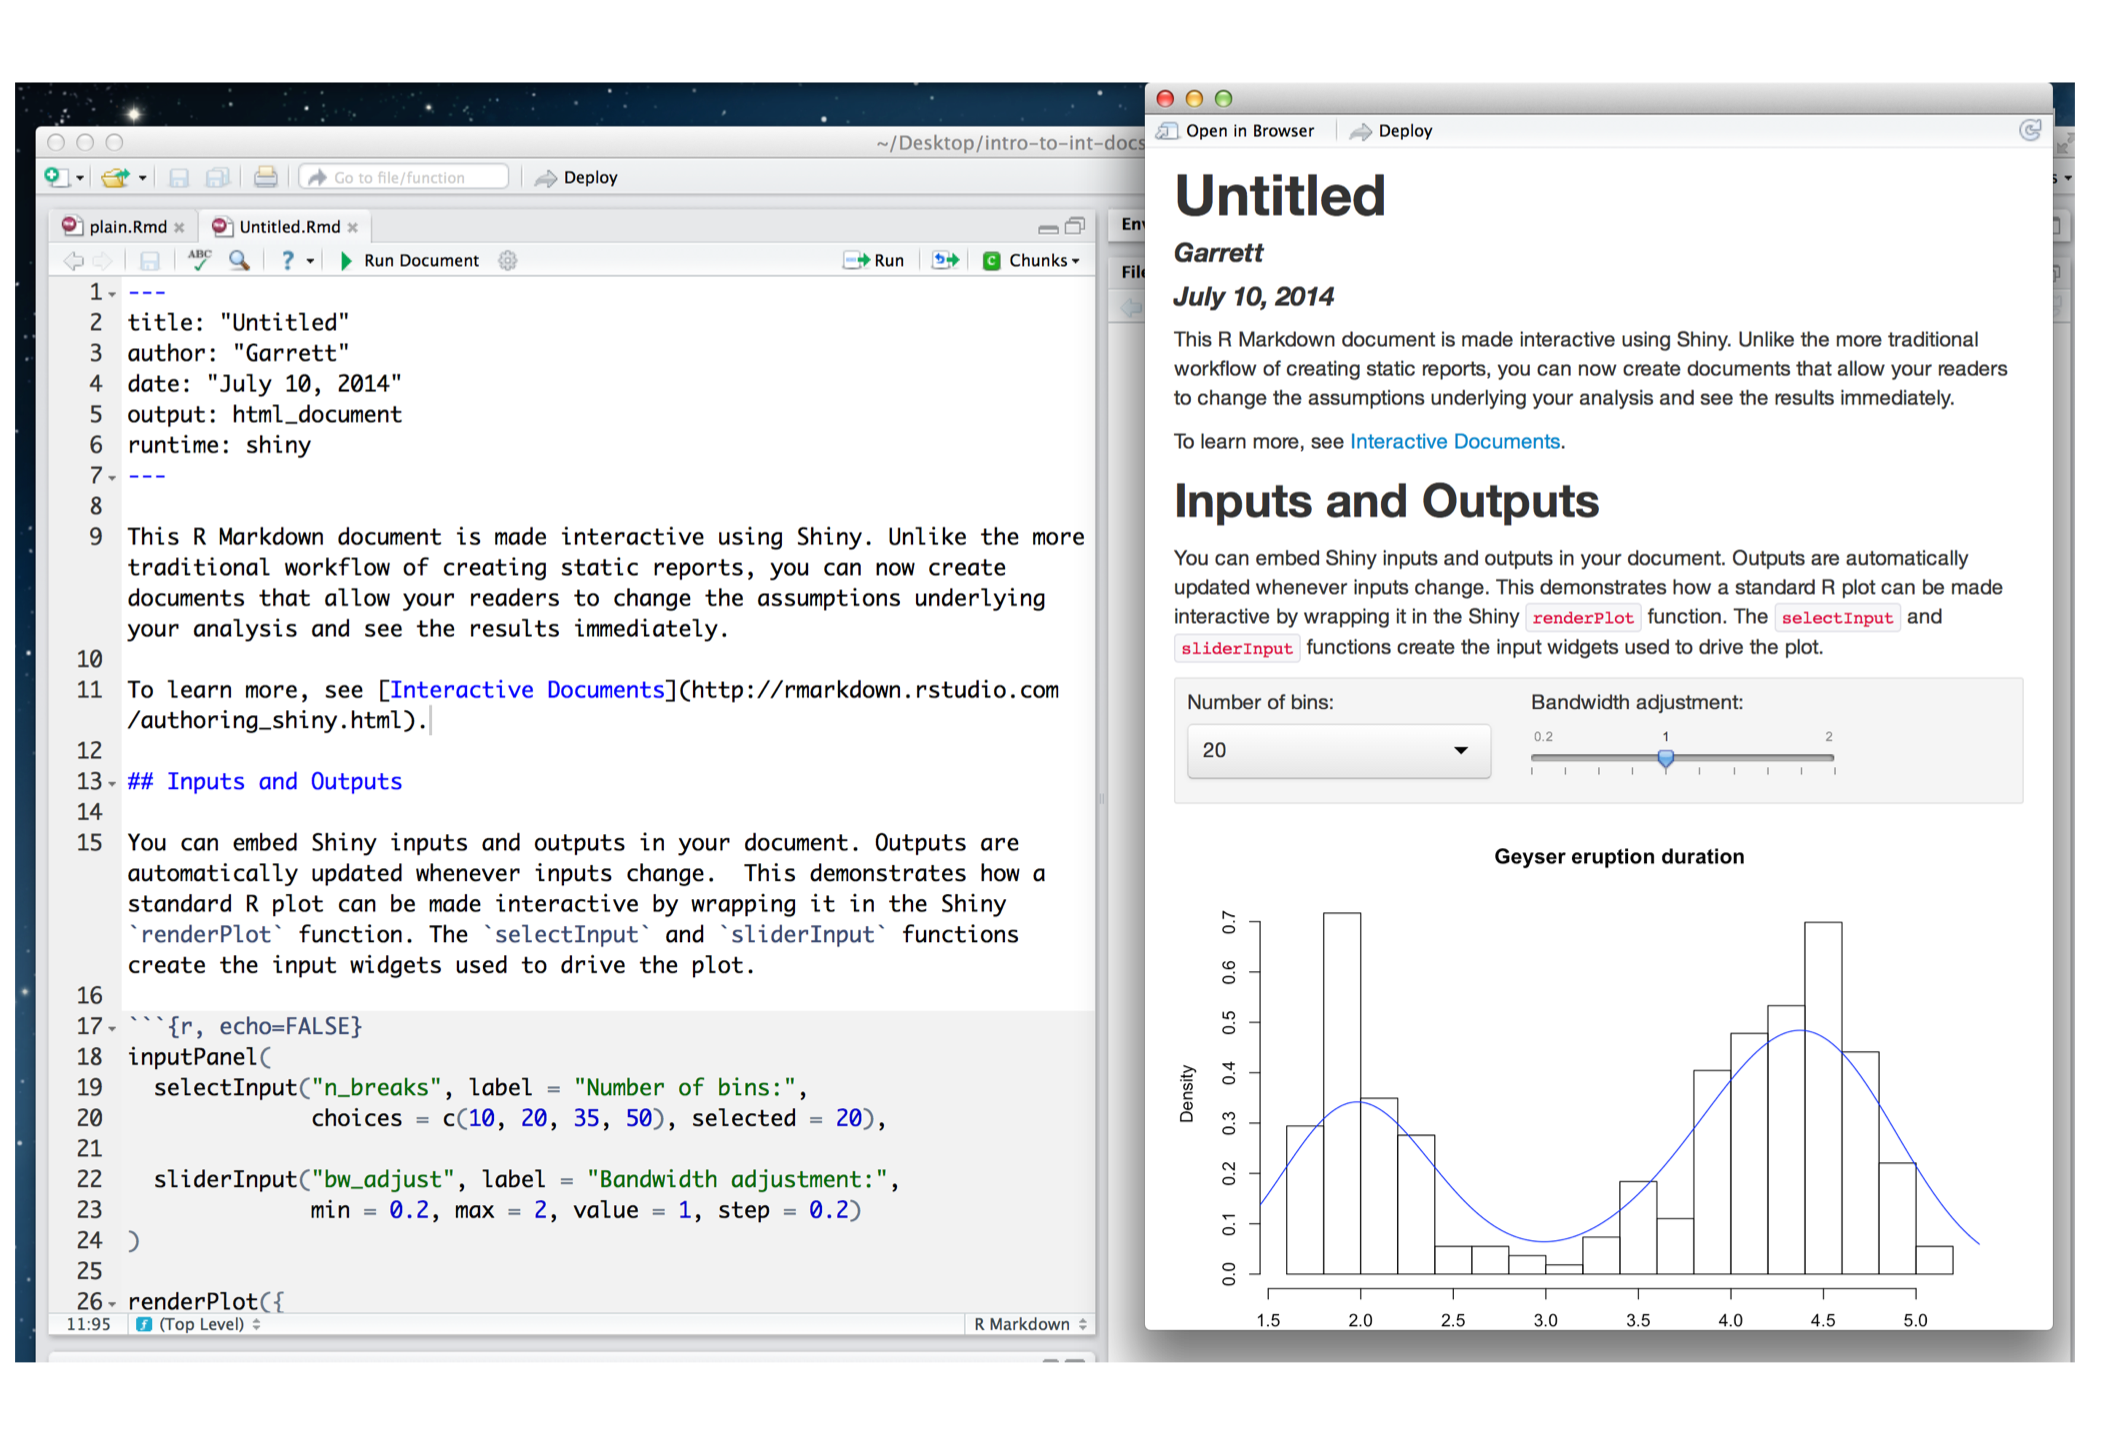
Task: Click the Open in Browser button
Action: pyautogui.click(x=1238, y=131)
